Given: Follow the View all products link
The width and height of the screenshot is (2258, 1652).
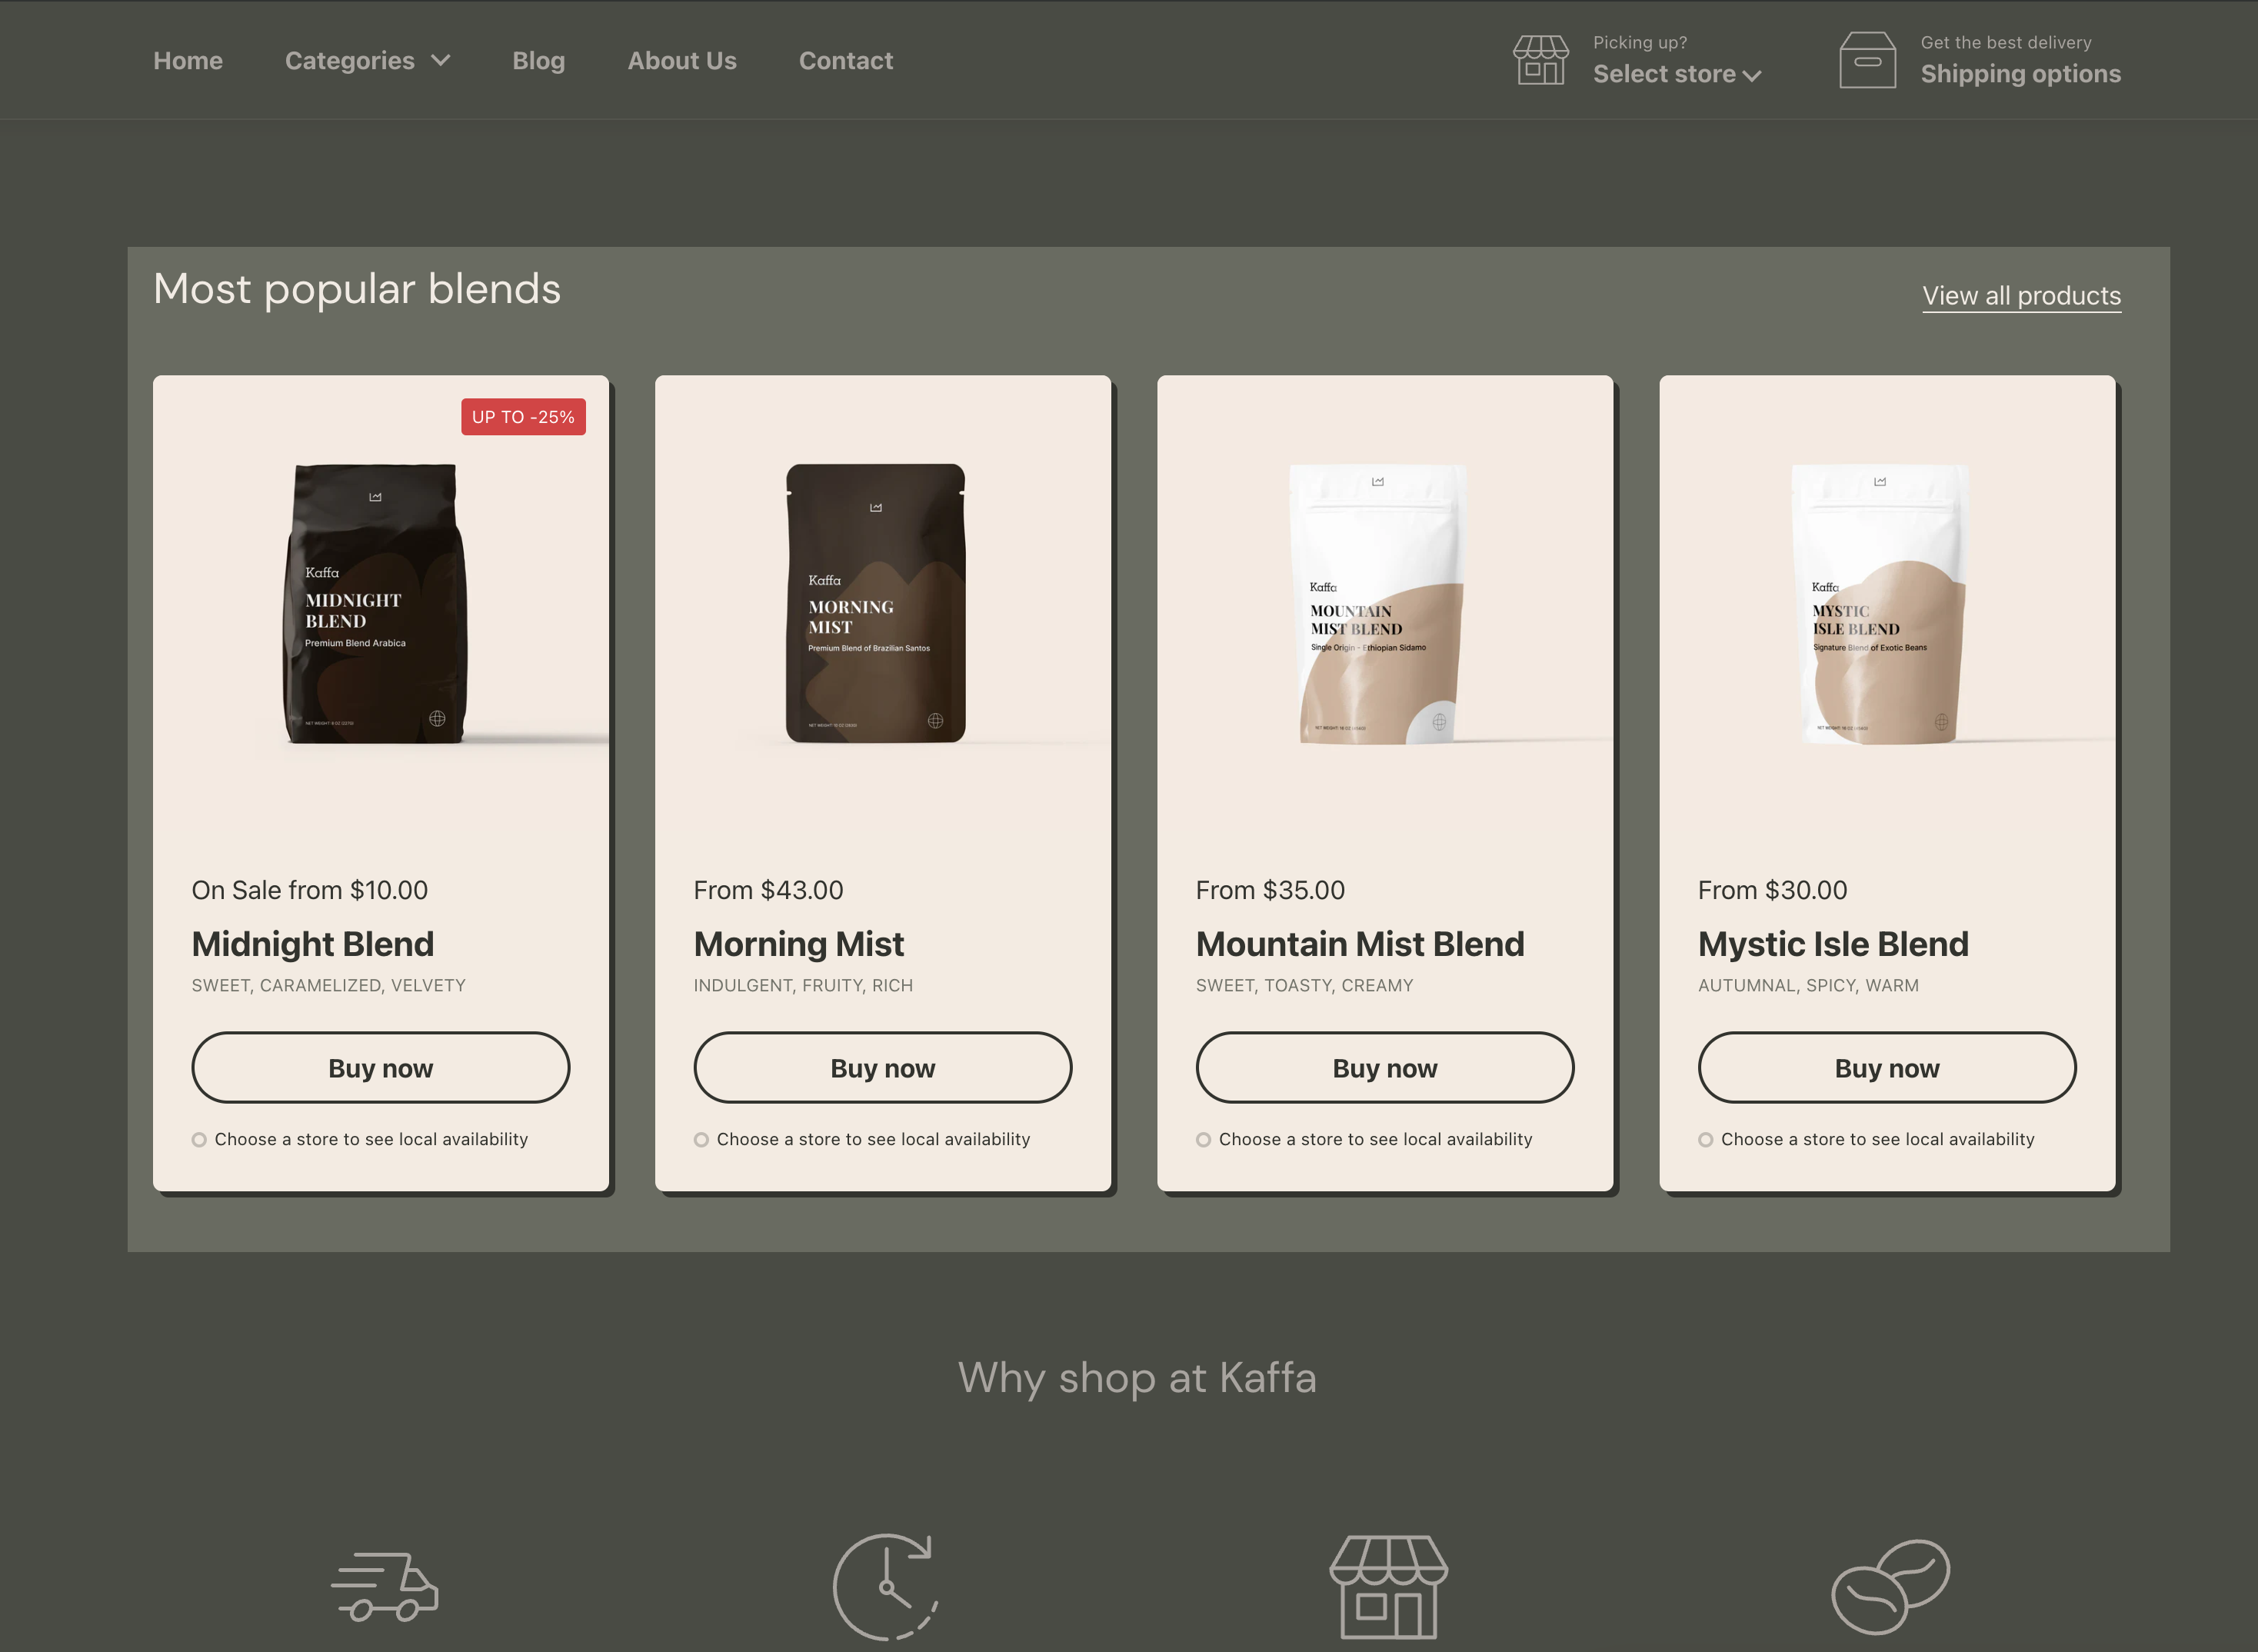Looking at the screenshot, I should (x=2021, y=296).
